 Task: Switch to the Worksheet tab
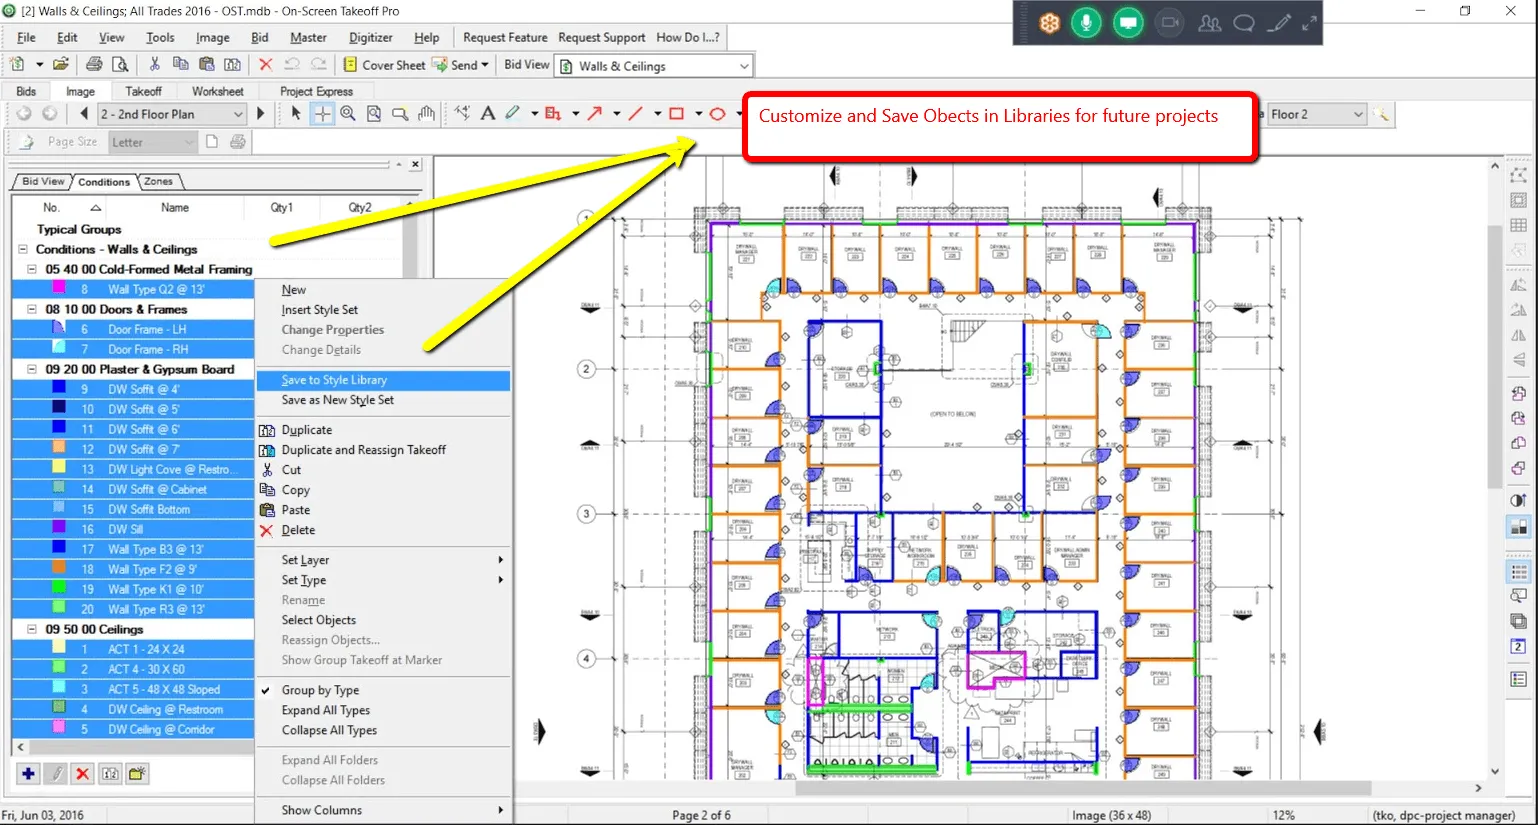pos(217,91)
